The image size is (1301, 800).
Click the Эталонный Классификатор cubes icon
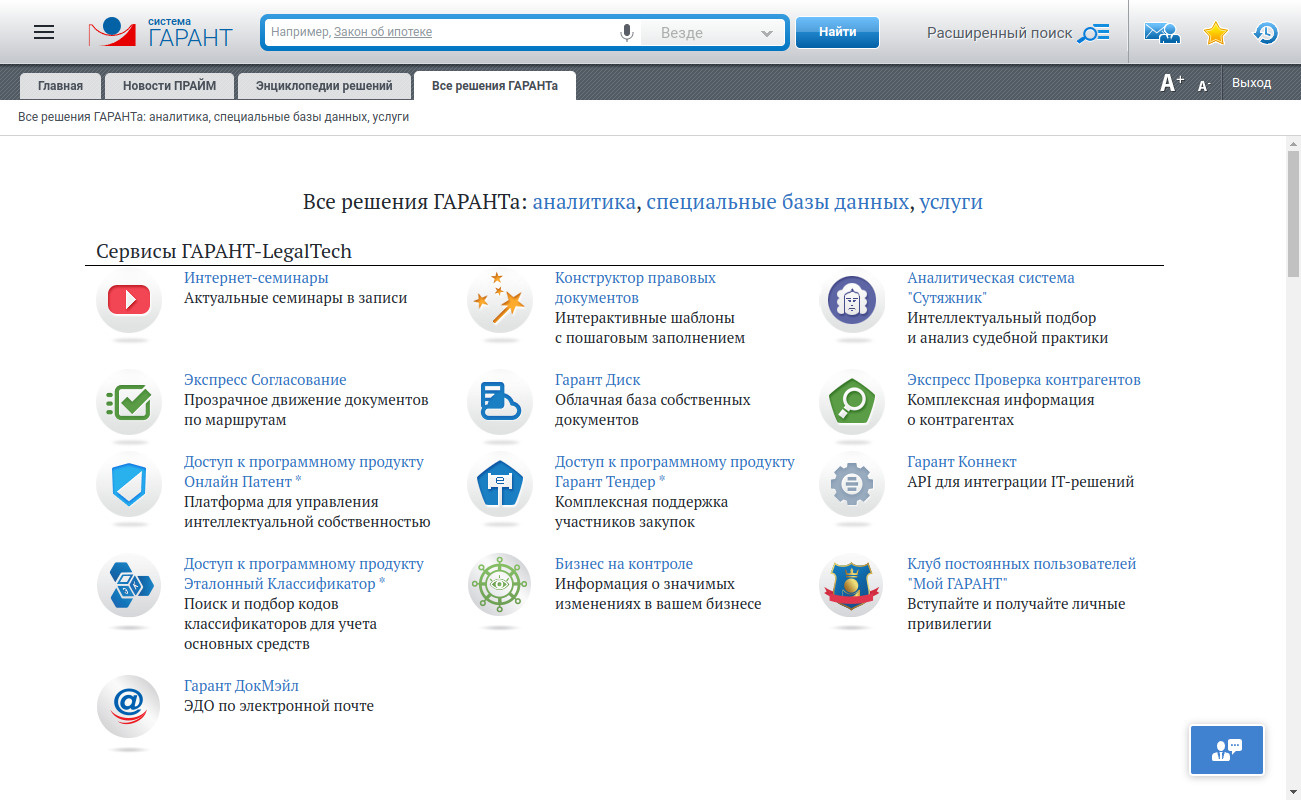tap(129, 586)
